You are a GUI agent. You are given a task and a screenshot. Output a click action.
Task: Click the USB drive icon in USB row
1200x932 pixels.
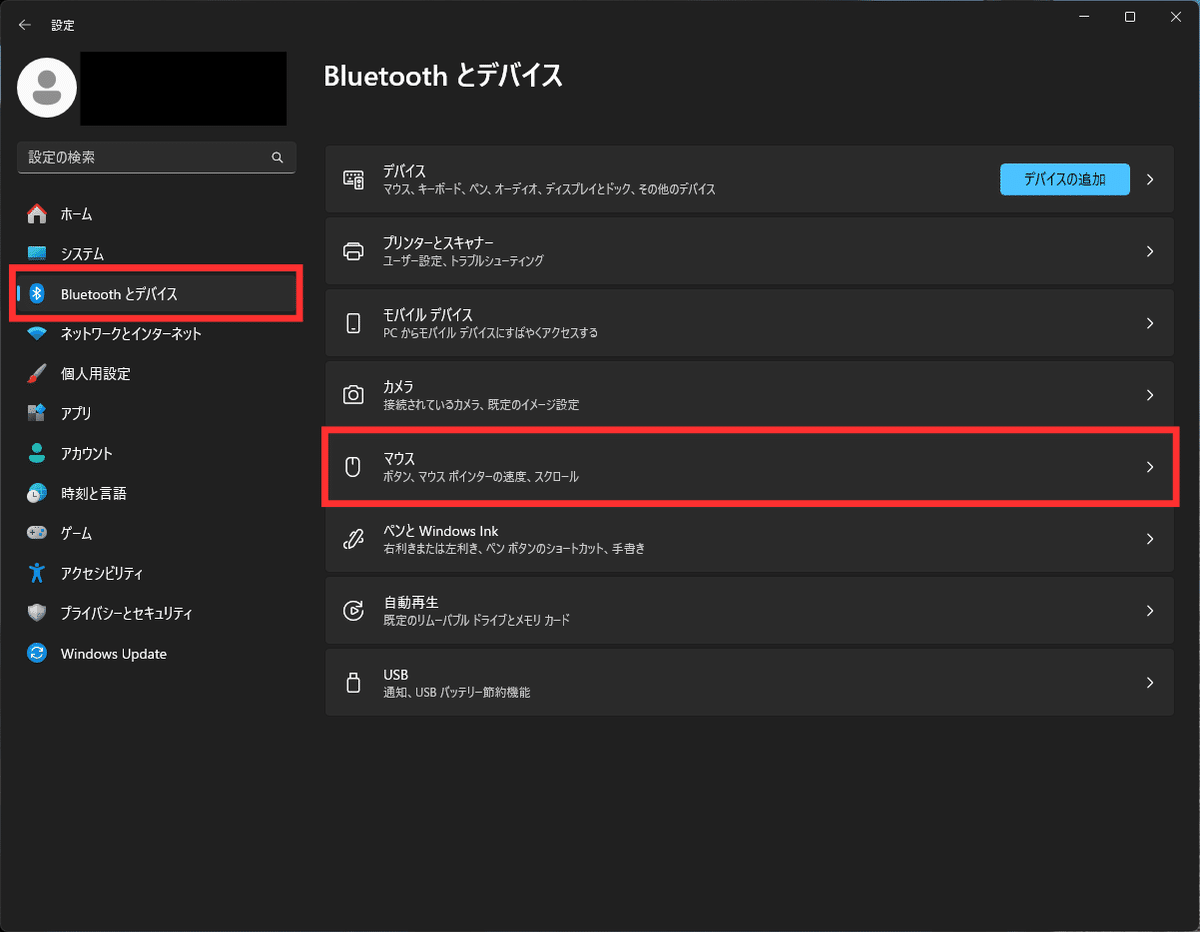tap(353, 683)
